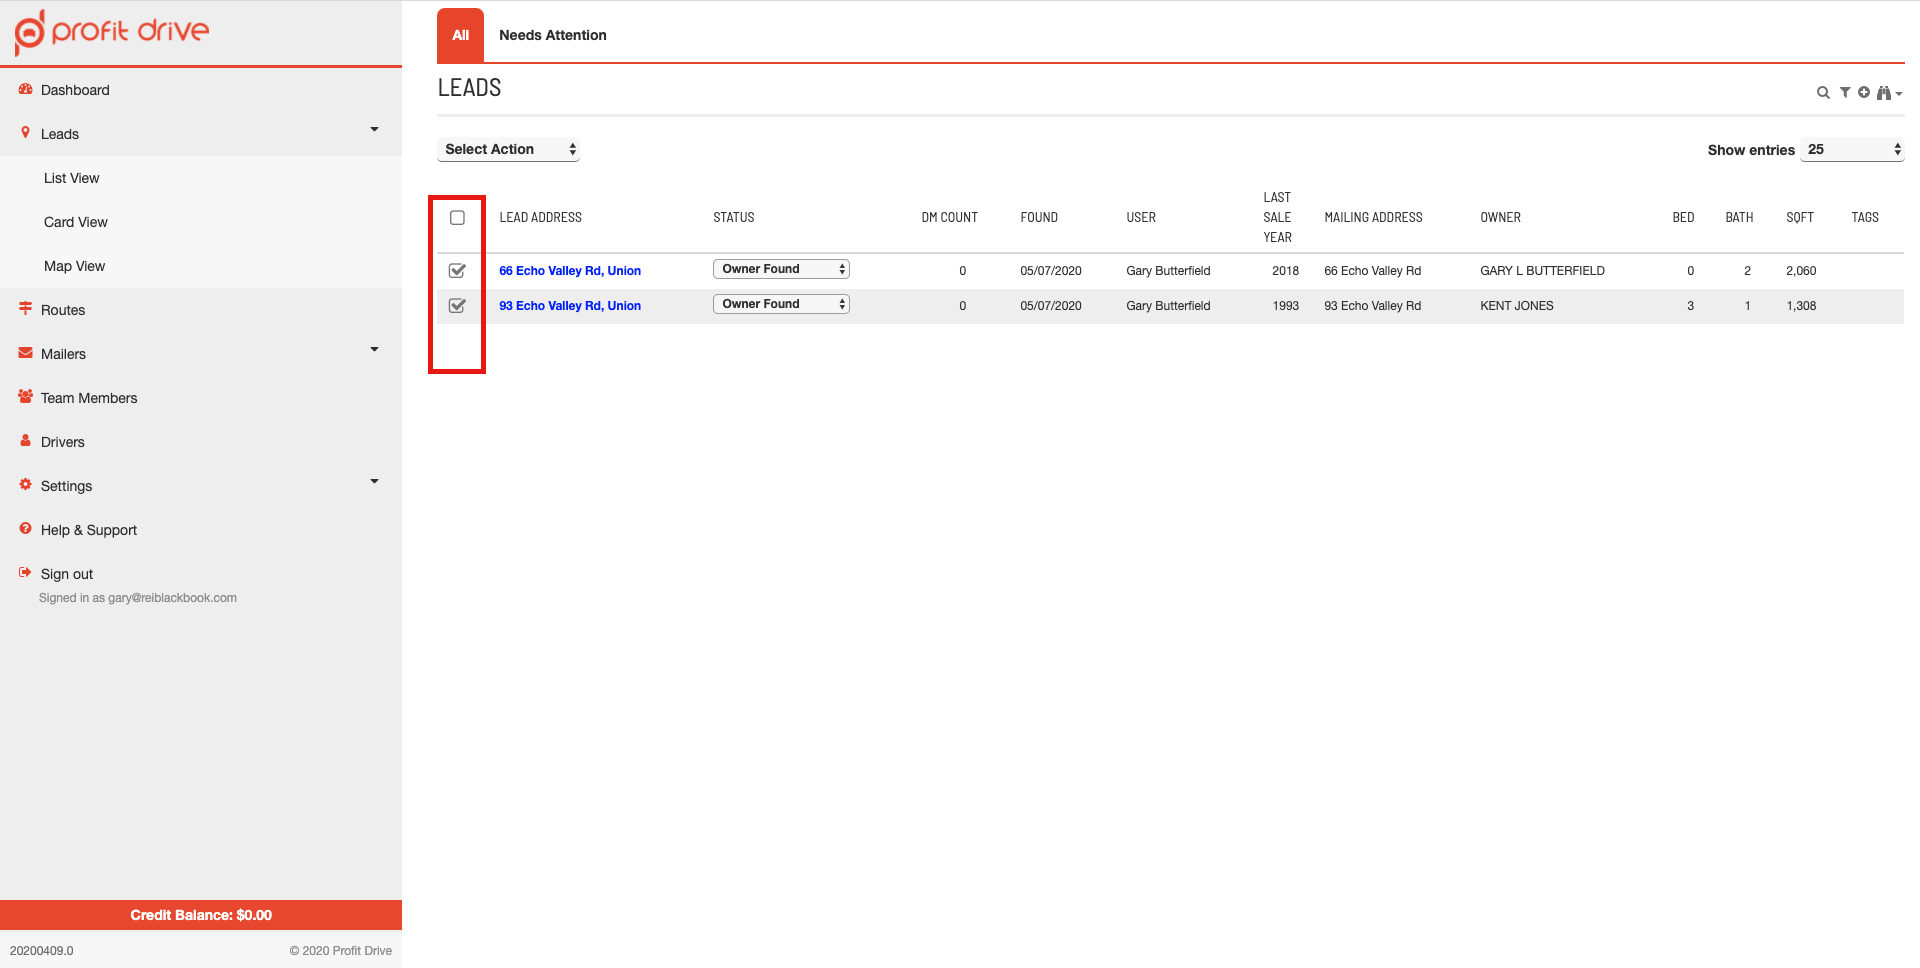The image size is (1920, 968).
Task: Click the search magnifier icon above leads table
Action: pyautogui.click(x=1823, y=93)
